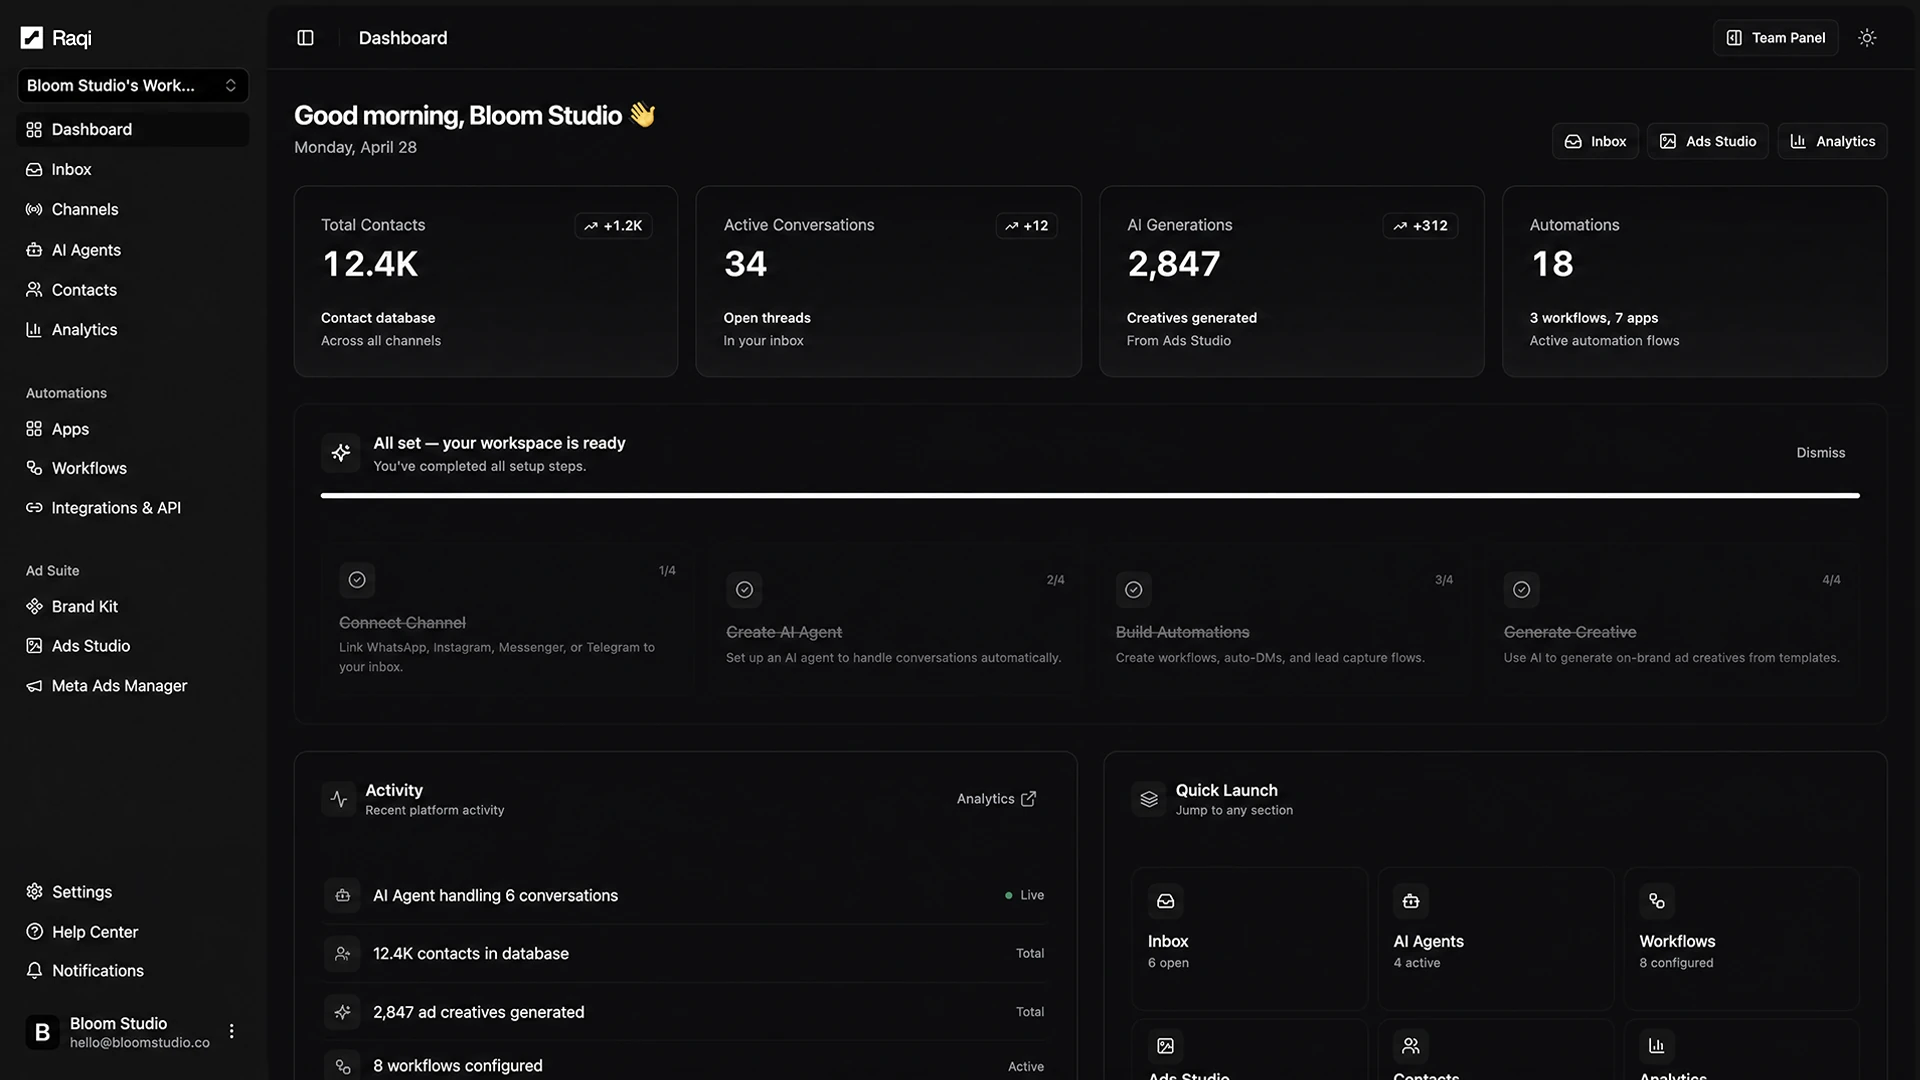This screenshot has width=1920, height=1080.
Task: Click the AI Agent handling conversations row
Action: (684, 896)
